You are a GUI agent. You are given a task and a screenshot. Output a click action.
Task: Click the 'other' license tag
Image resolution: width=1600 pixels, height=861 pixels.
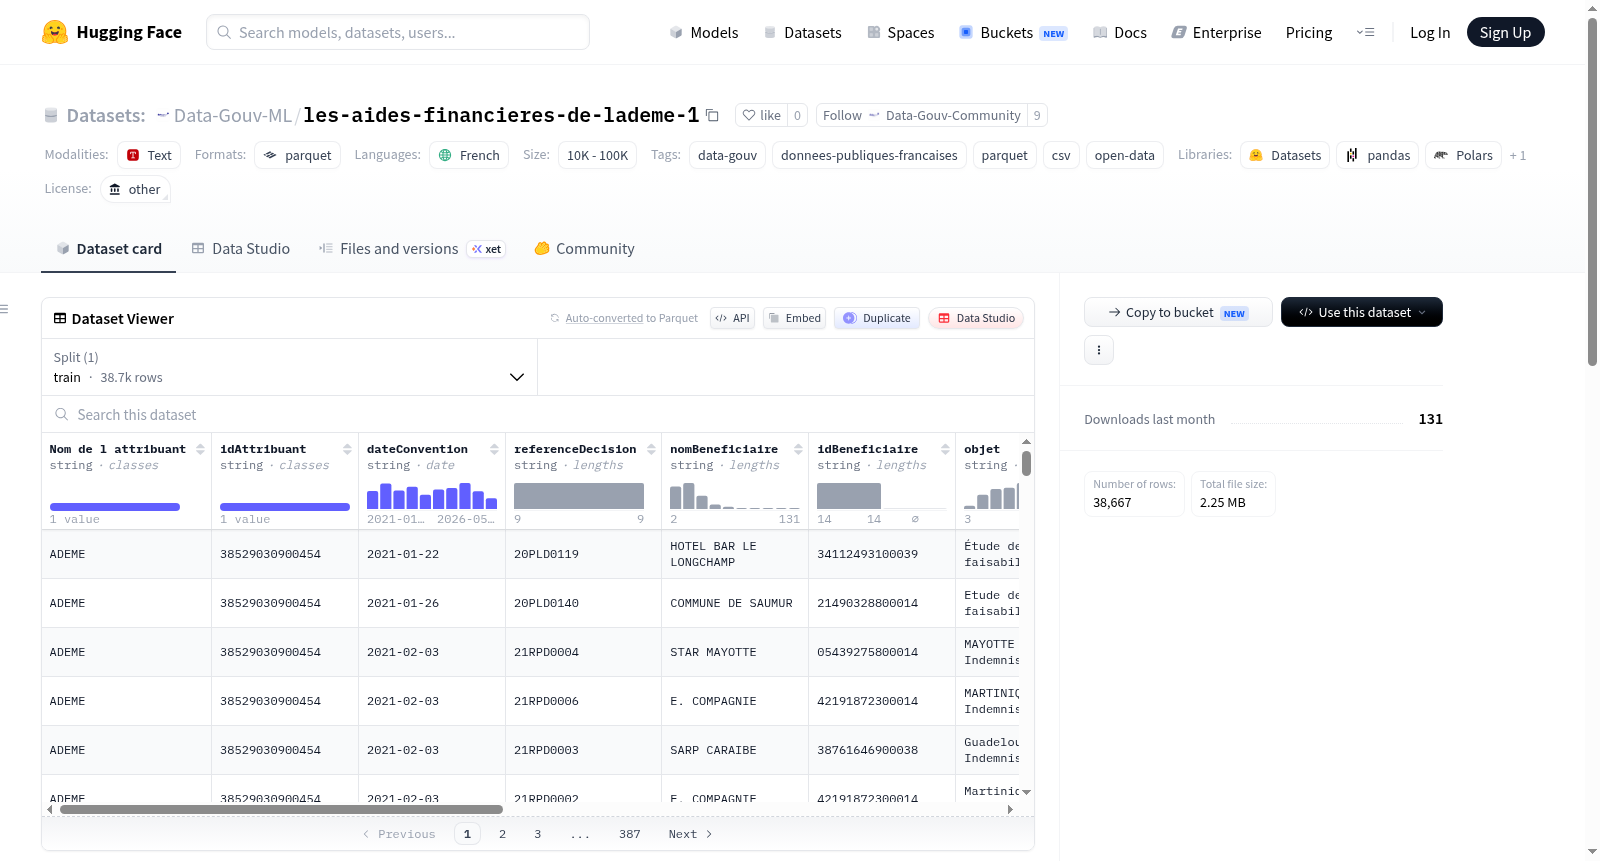click(135, 189)
